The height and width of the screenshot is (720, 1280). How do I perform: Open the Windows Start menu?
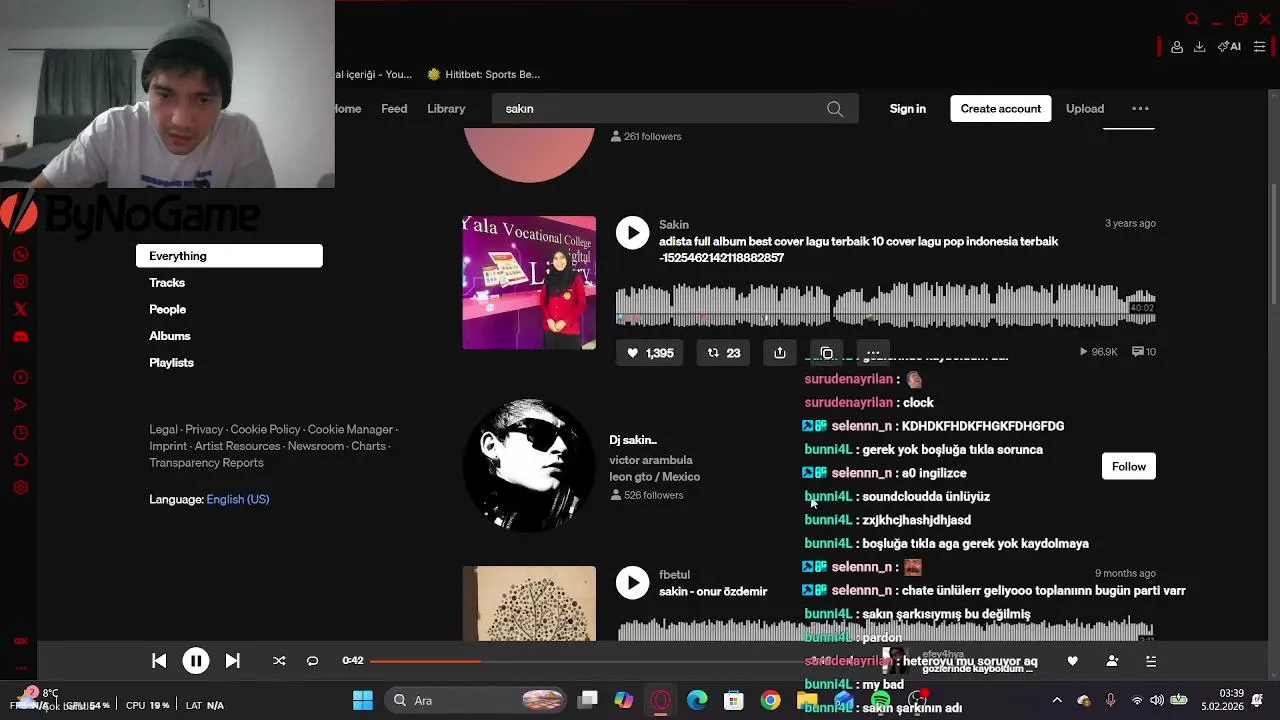[x=362, y=700]
